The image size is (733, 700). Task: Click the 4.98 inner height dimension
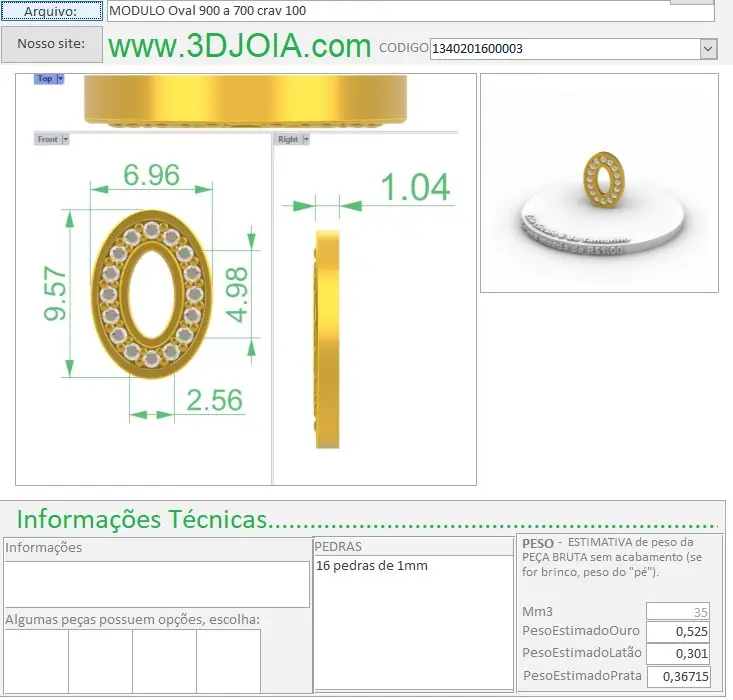[x=236, y=295]
